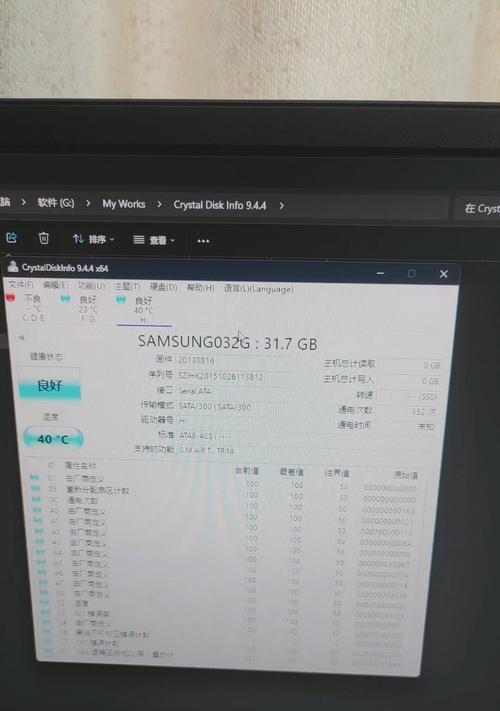
Task: Click the share icon in Explorer toolbar
Action: tap(12, 237)
